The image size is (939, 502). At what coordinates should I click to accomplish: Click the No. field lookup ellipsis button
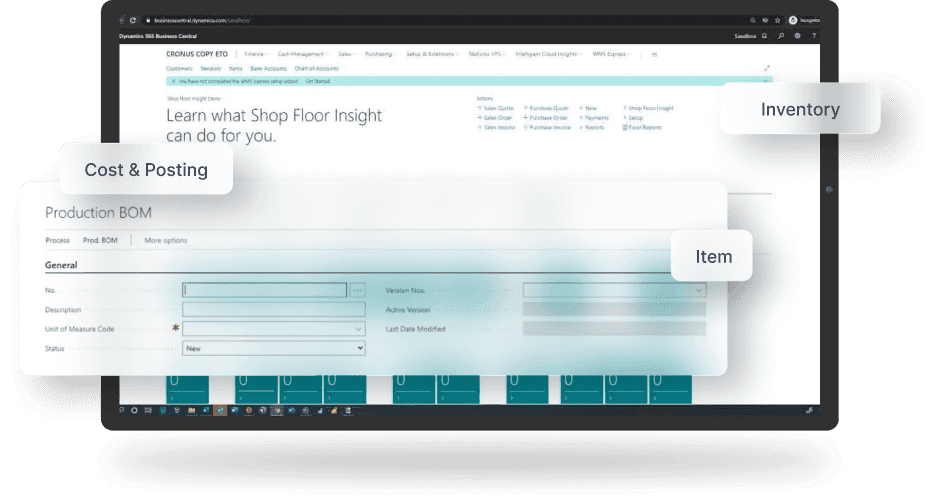coord(359,290)
